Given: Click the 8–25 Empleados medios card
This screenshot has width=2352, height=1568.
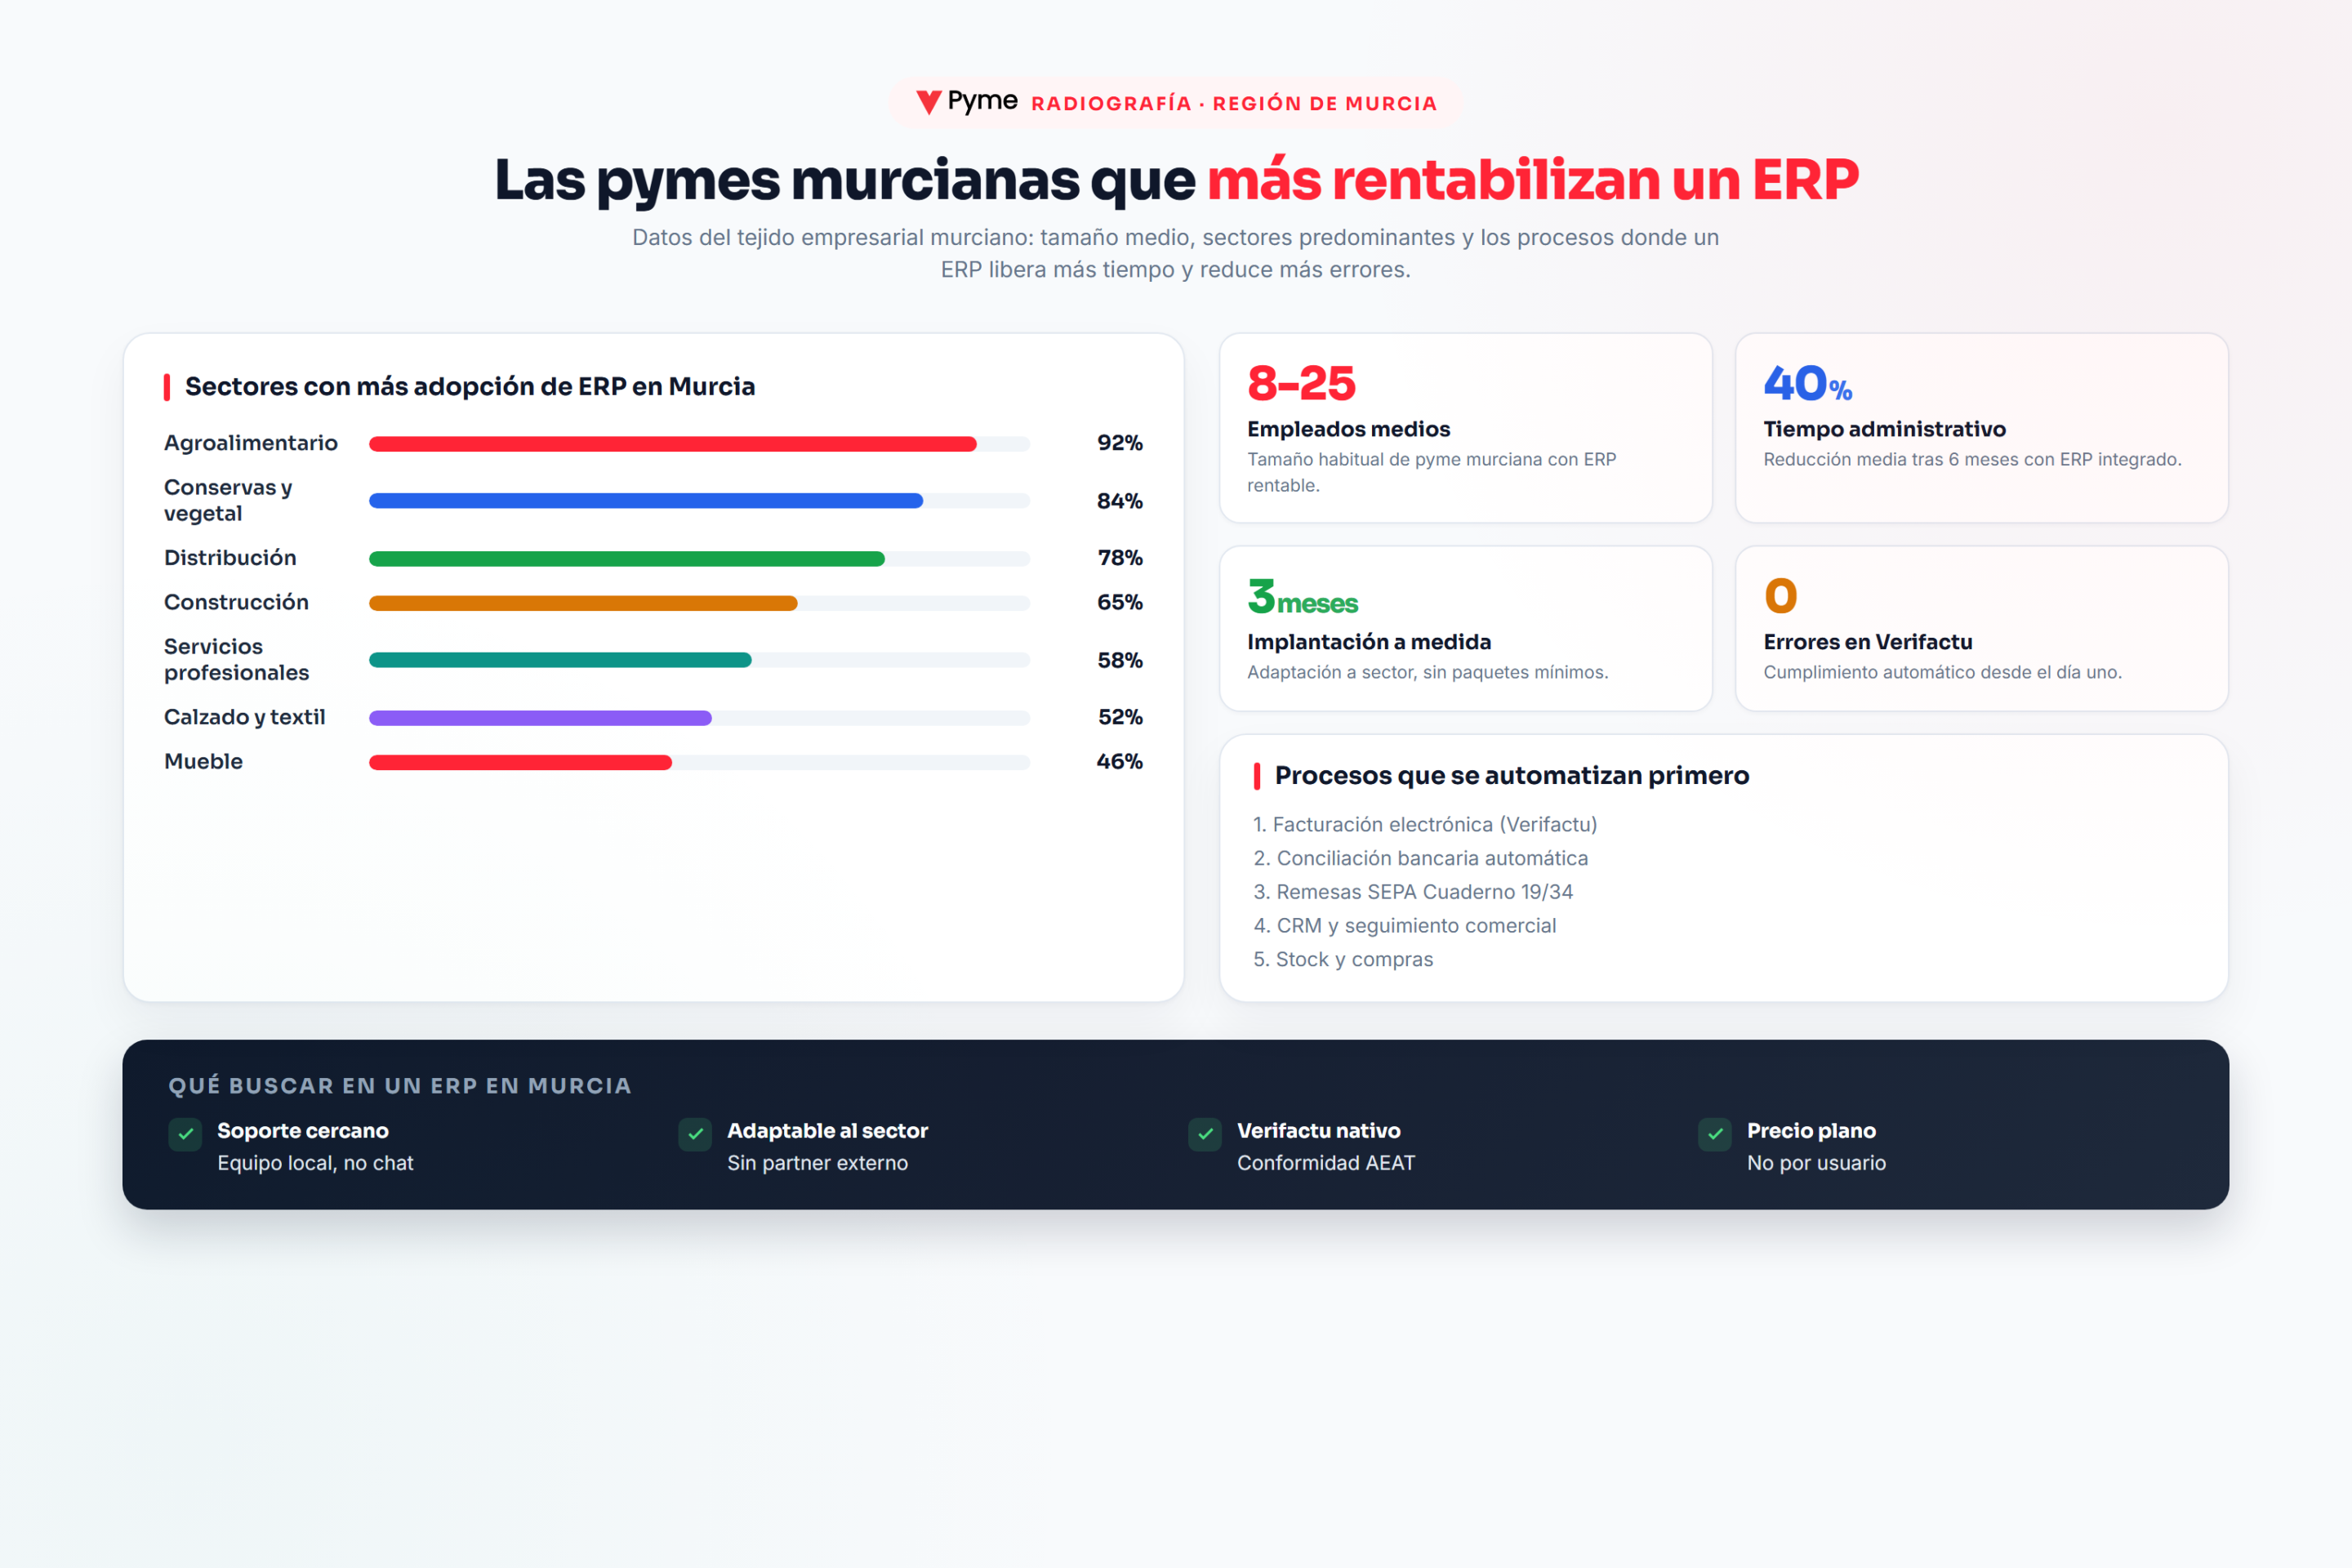Looking at the screenshot, I should point(1466,428).
